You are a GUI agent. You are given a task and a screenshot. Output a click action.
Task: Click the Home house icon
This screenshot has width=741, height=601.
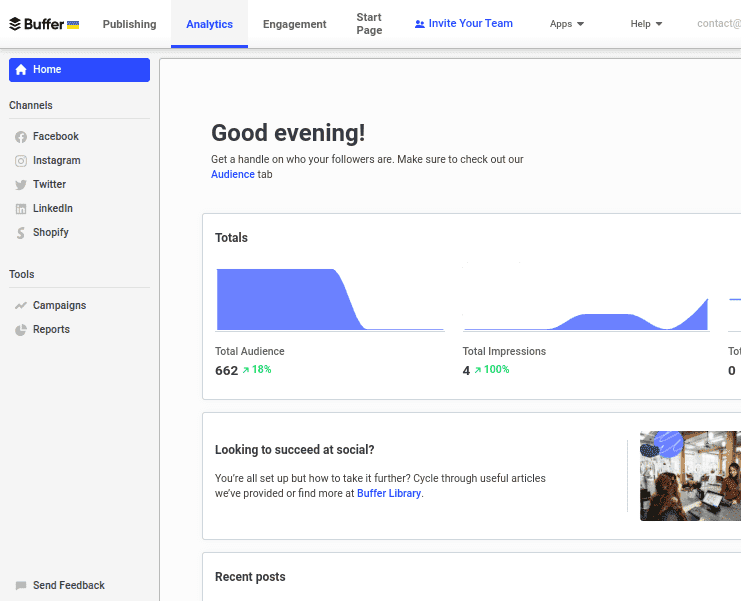point(21,70)
